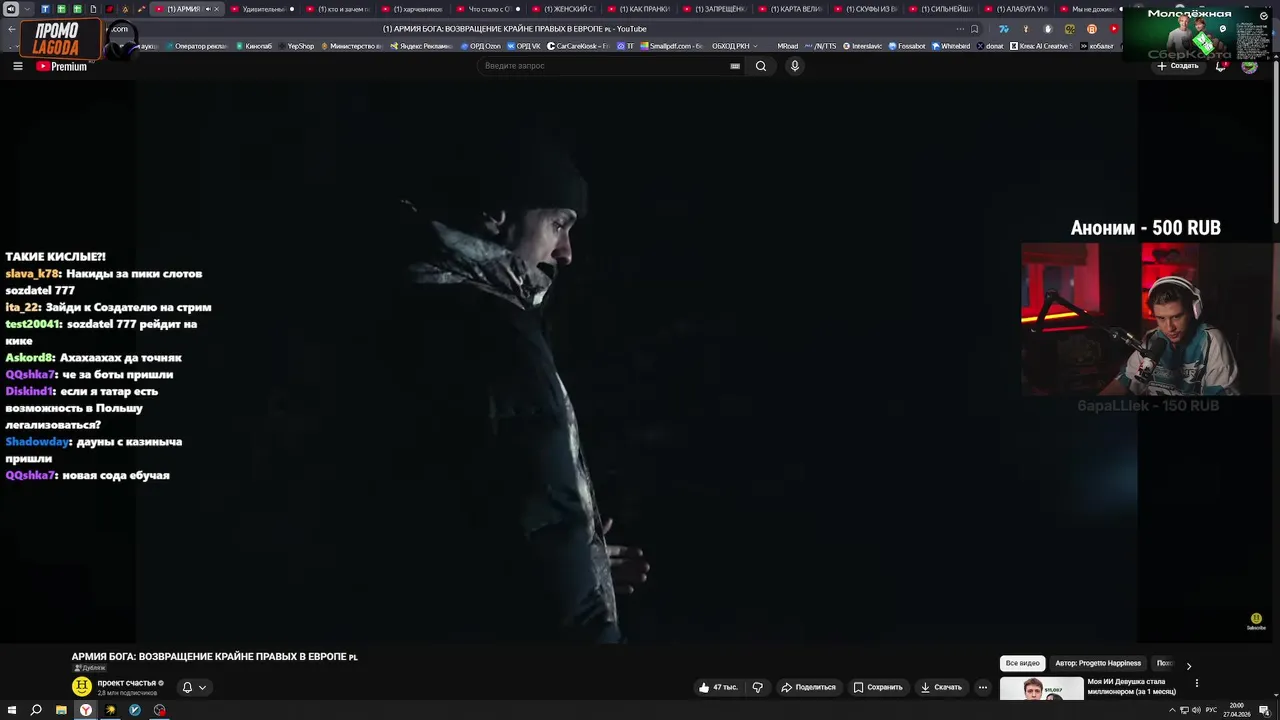Image resolution: width=1280 pixels, height=720 pixels.
Task: Open the проект счастья channel avatar
Action: point(82,686)
